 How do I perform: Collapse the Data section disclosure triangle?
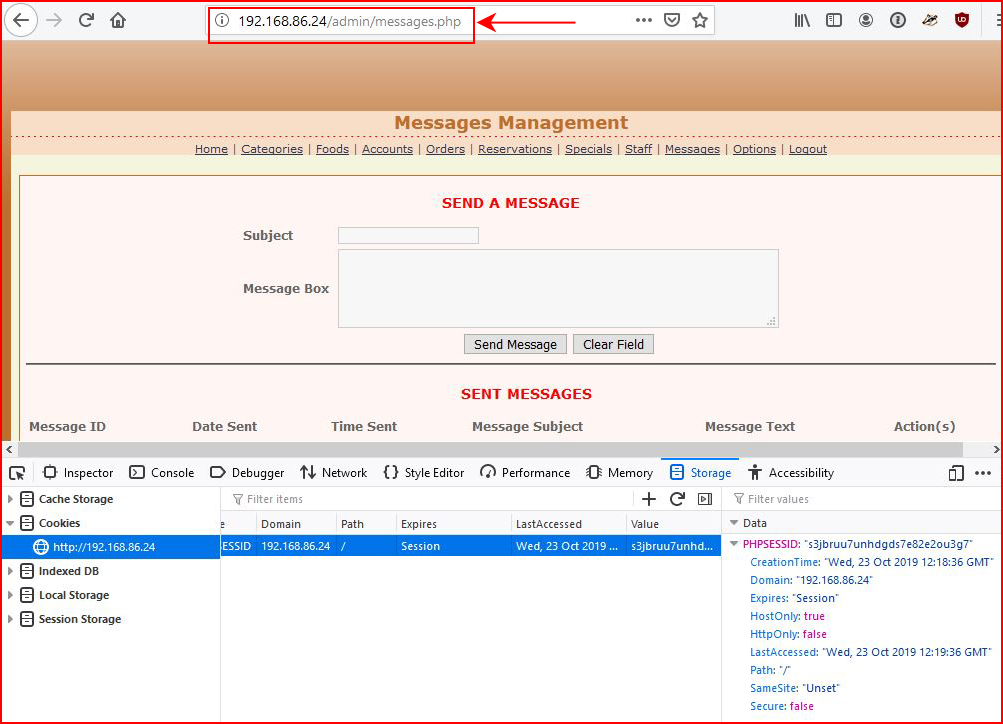coord(734,523)
